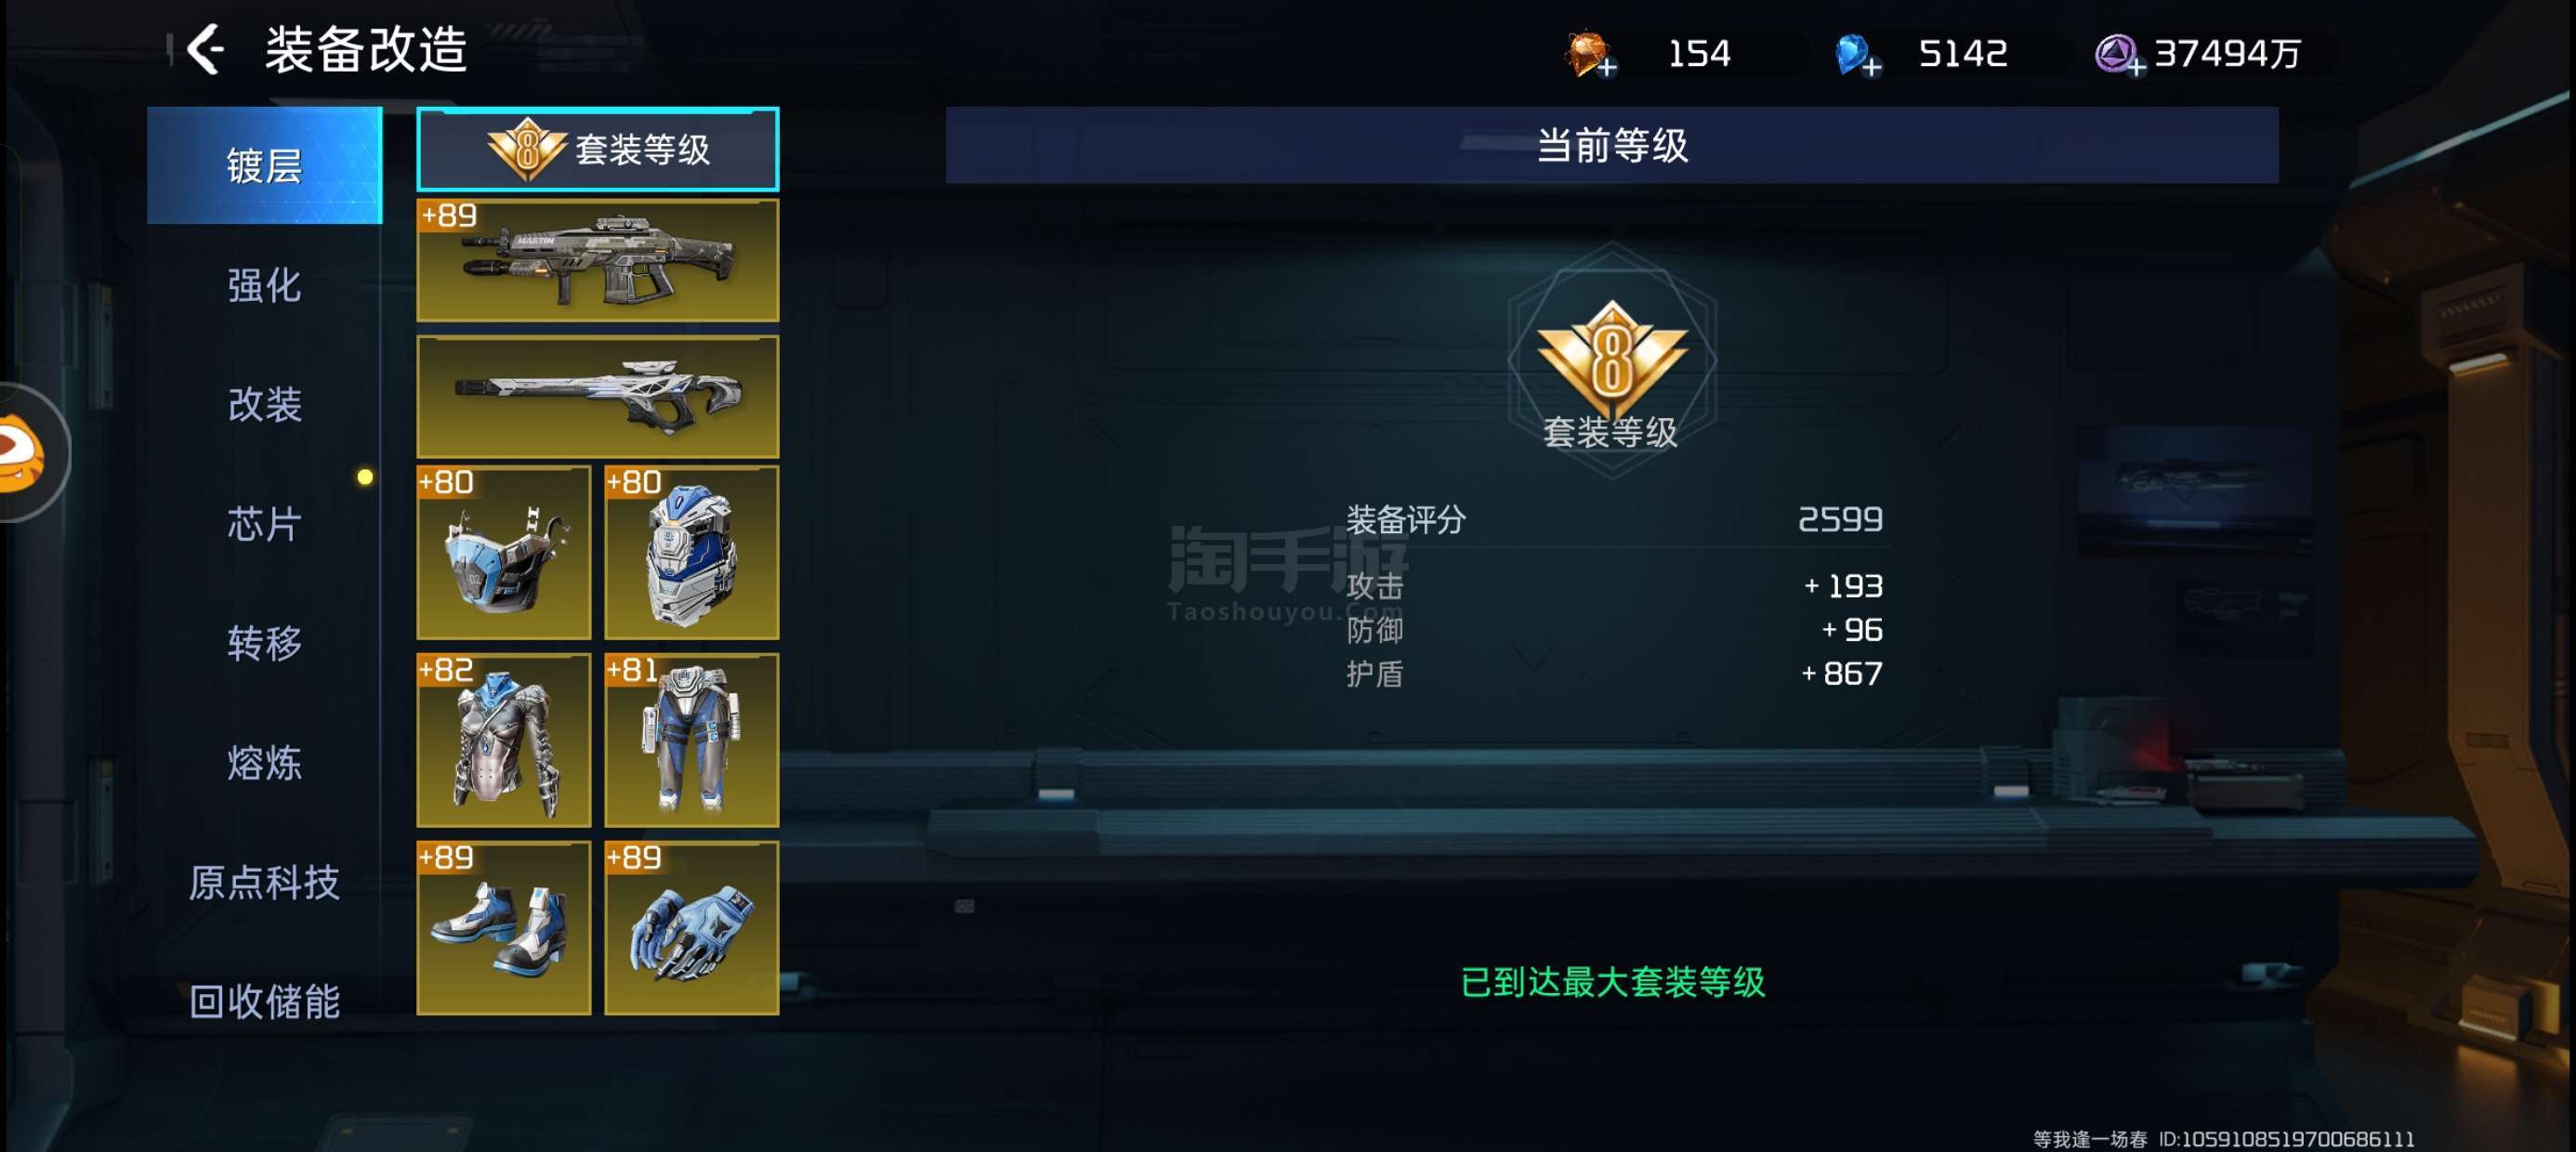This screenshot has width=2576, height=1152.
Task: Open the 熔炼 smelting tab
Action: 264,763
